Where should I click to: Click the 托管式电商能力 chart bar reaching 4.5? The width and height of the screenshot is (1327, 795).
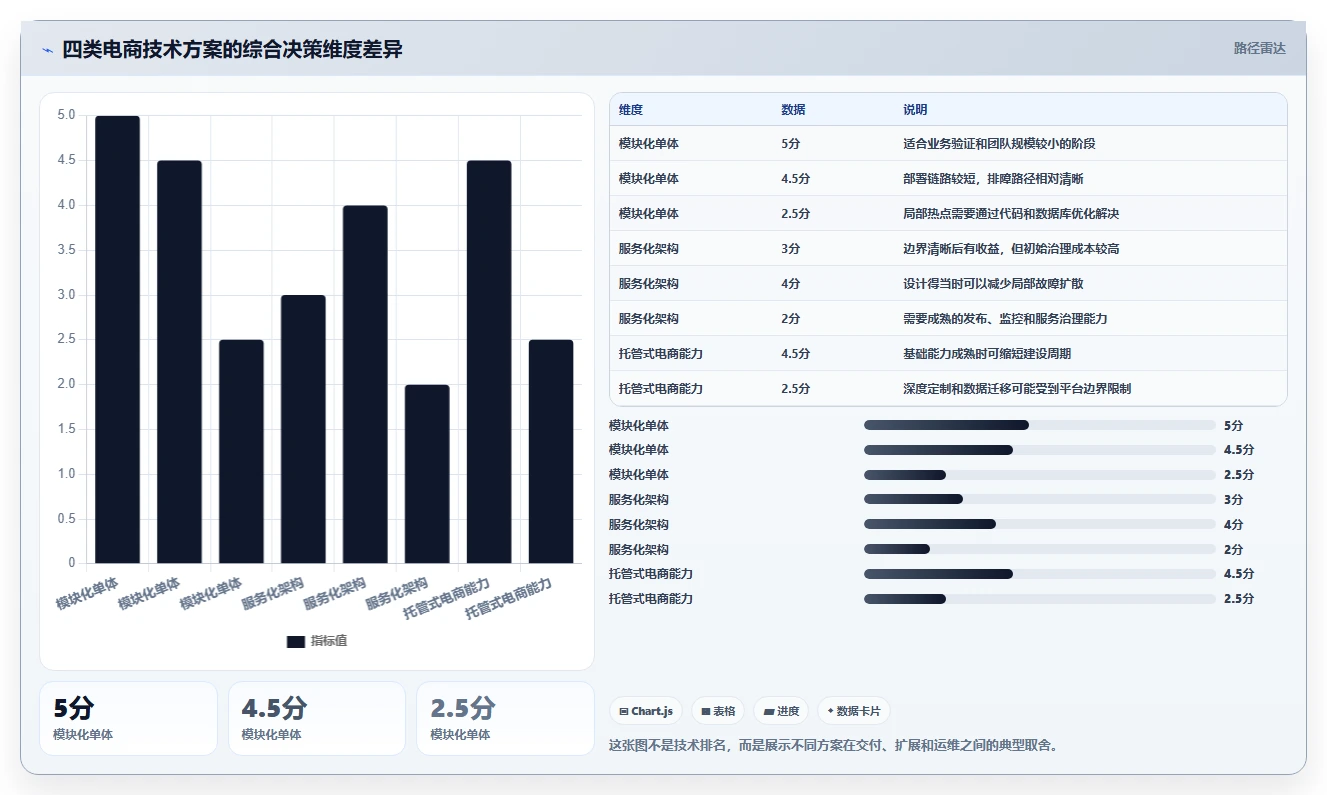point(489,362)
